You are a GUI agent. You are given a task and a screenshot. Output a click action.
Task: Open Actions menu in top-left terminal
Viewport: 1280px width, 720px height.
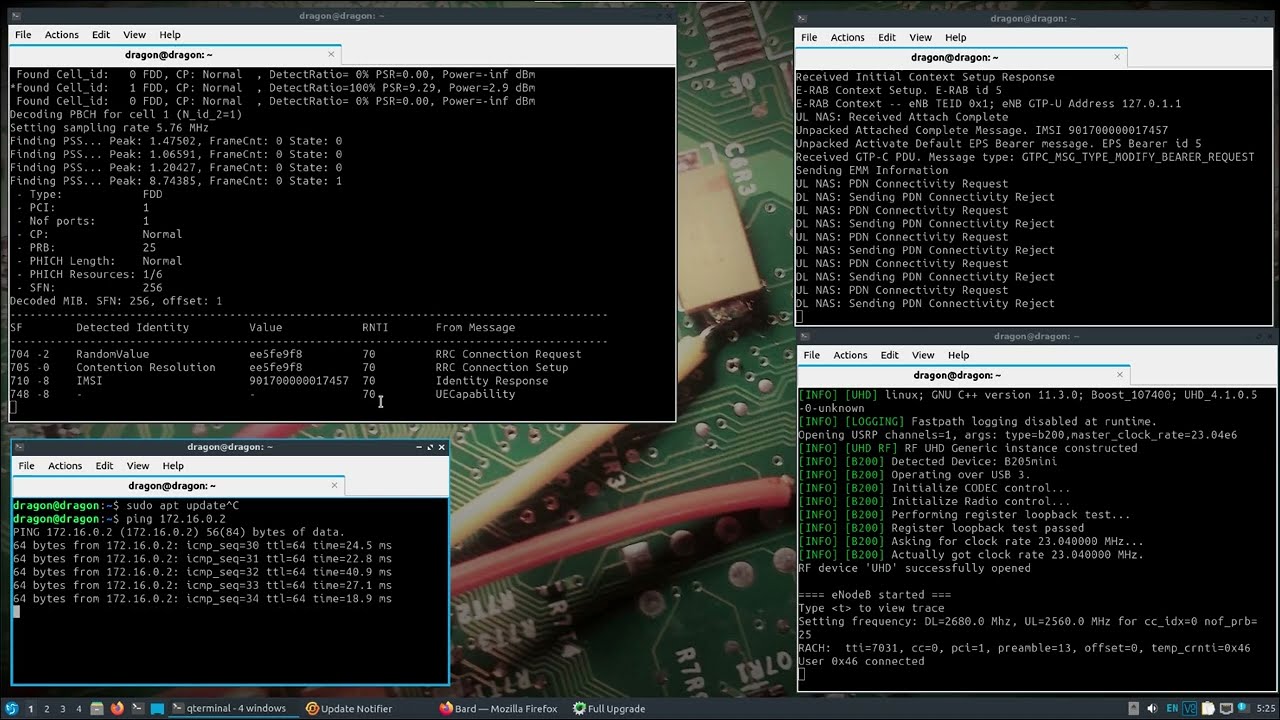coord(62,35)
